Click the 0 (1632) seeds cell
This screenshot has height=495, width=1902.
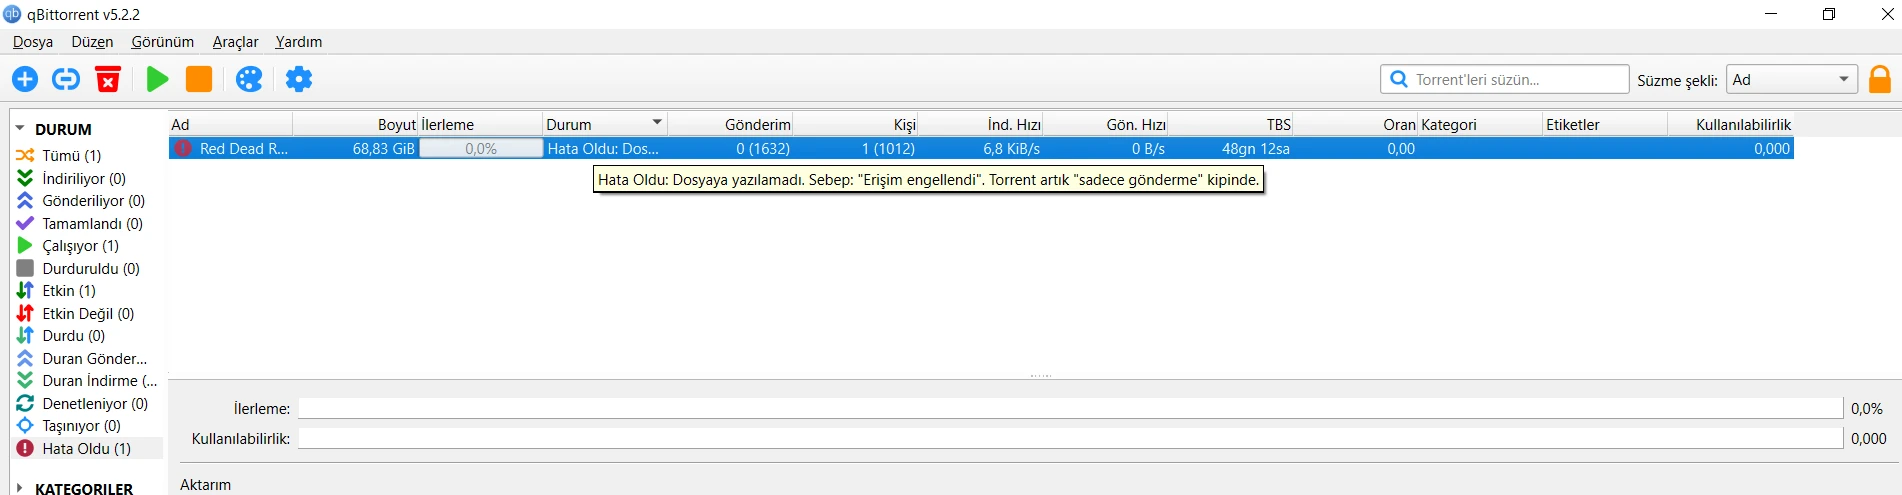click(763, 148)
